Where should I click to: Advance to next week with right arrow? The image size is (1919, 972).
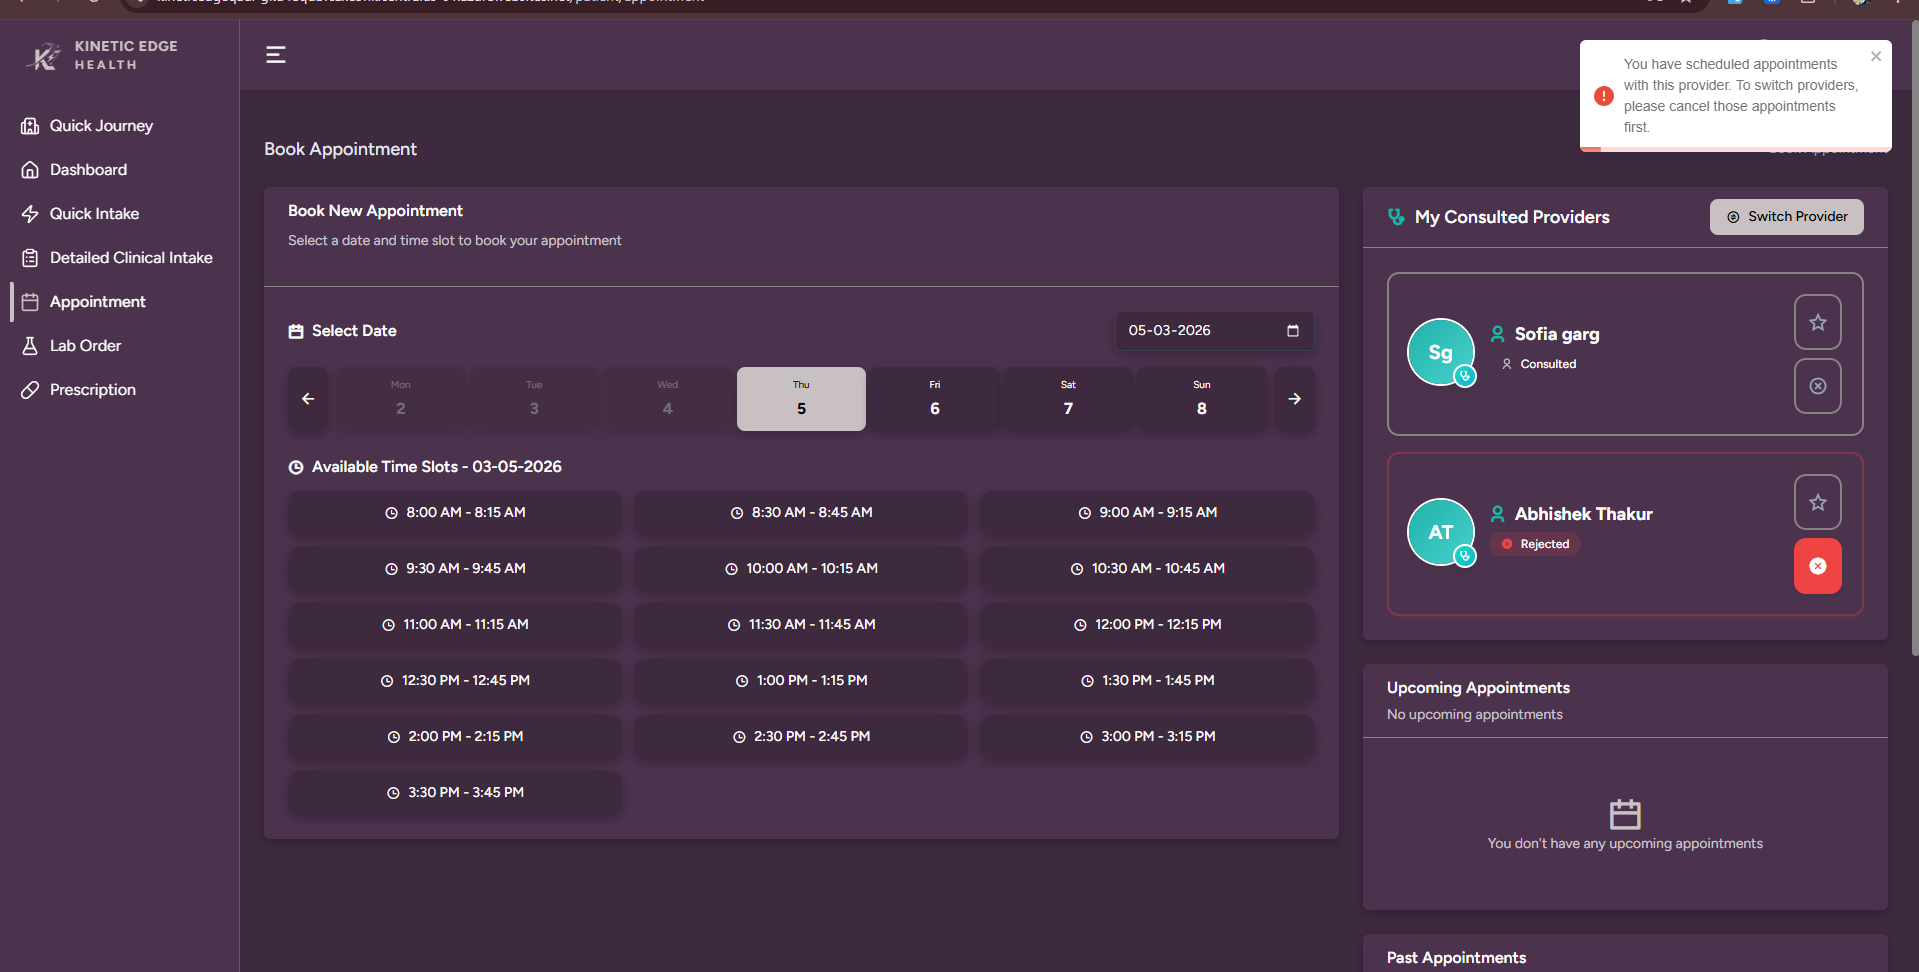[x=1294, y=399]
